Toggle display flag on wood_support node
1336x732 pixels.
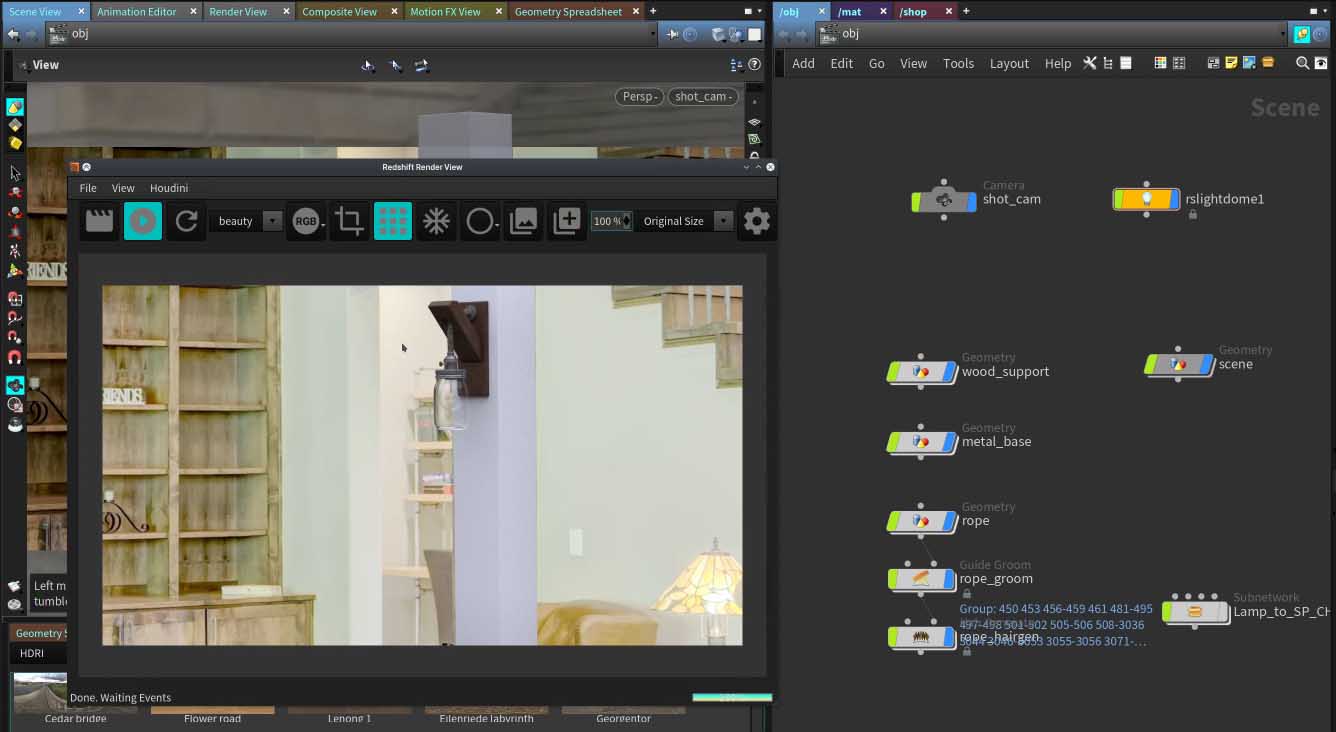(x=948, y=372)
